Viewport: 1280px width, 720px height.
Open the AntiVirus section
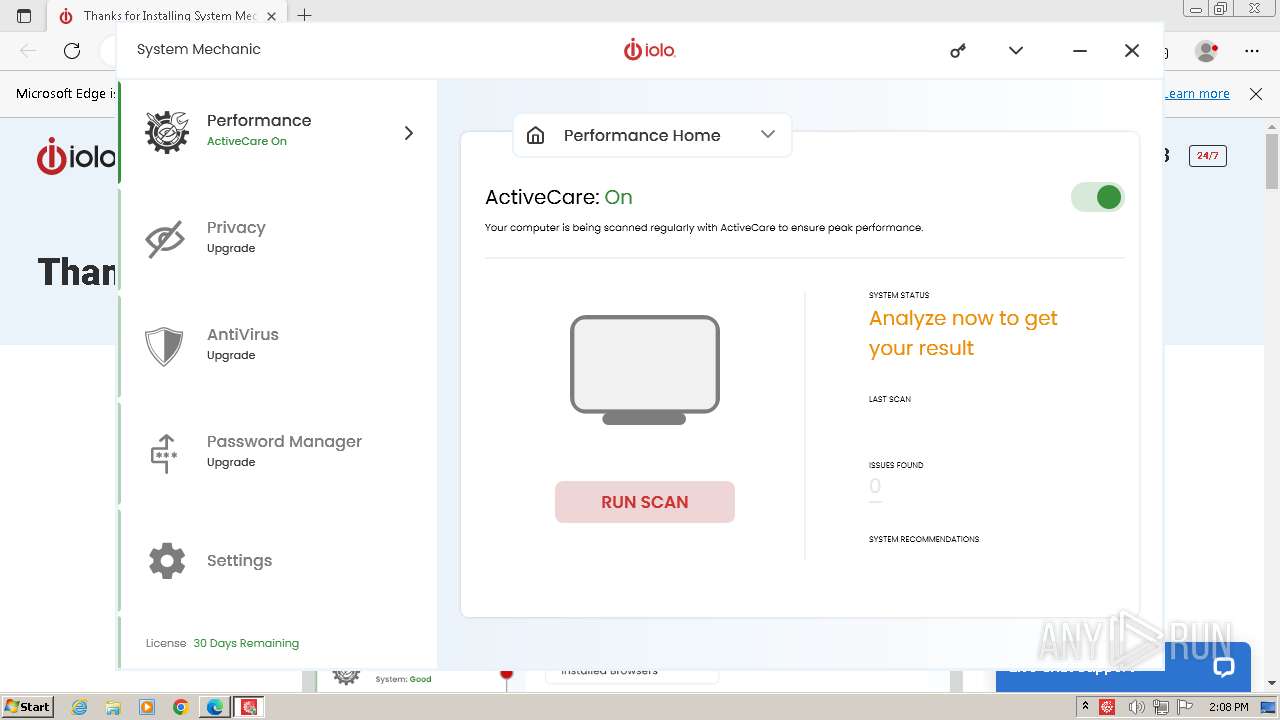pos(278,345)
